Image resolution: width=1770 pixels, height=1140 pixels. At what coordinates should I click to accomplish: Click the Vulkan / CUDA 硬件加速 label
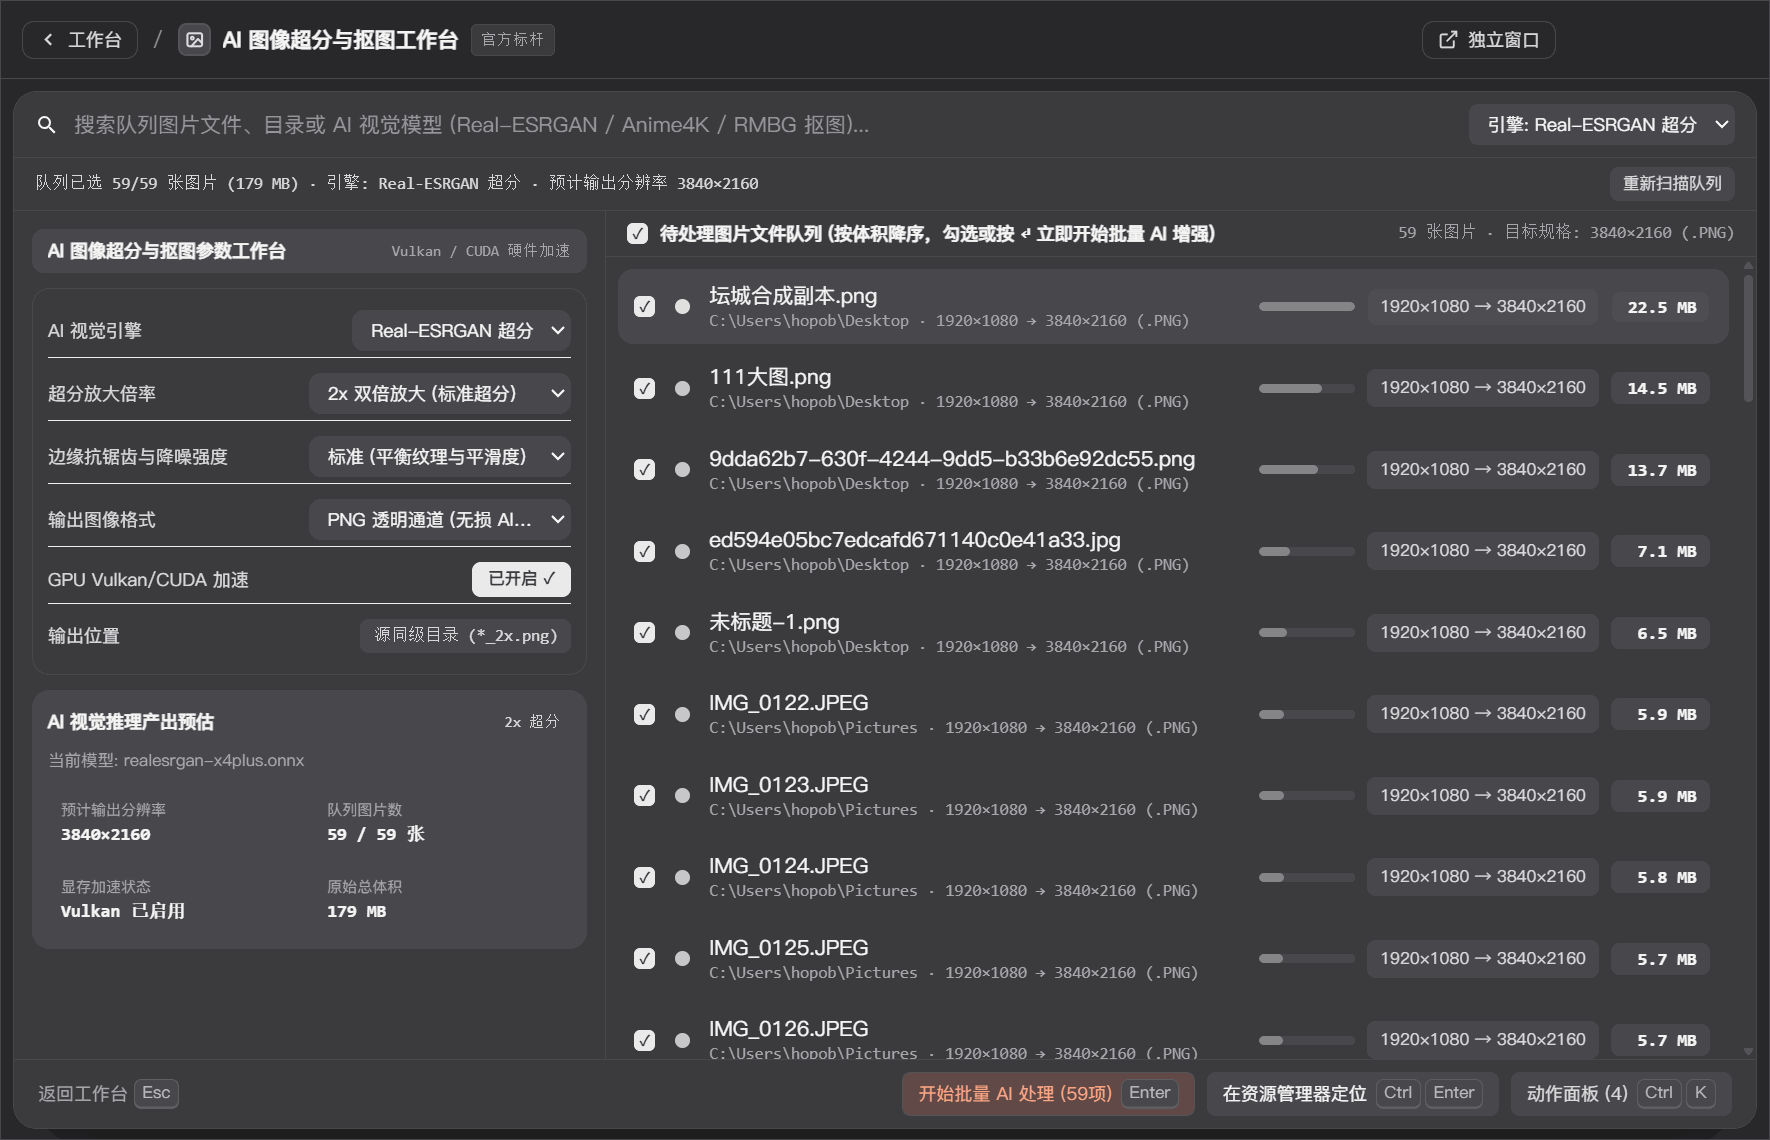(481, 251)
